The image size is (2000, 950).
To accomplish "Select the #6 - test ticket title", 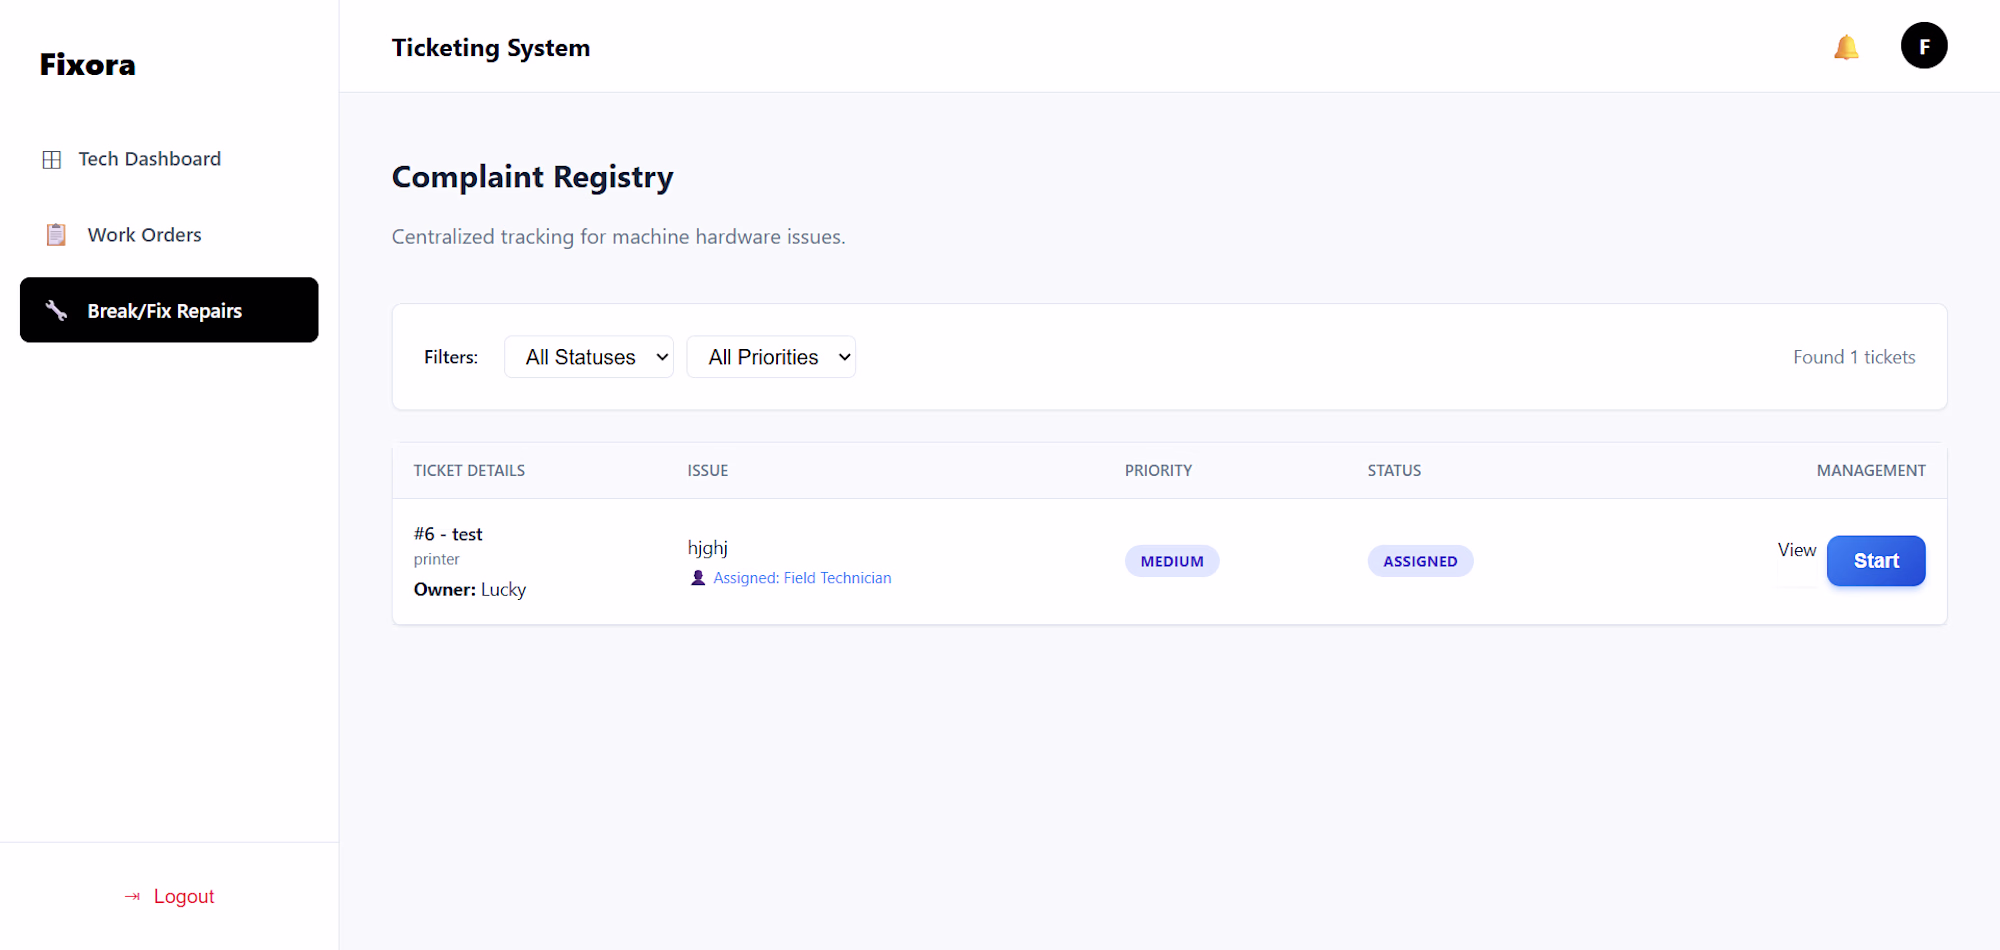I will (448, 534).
